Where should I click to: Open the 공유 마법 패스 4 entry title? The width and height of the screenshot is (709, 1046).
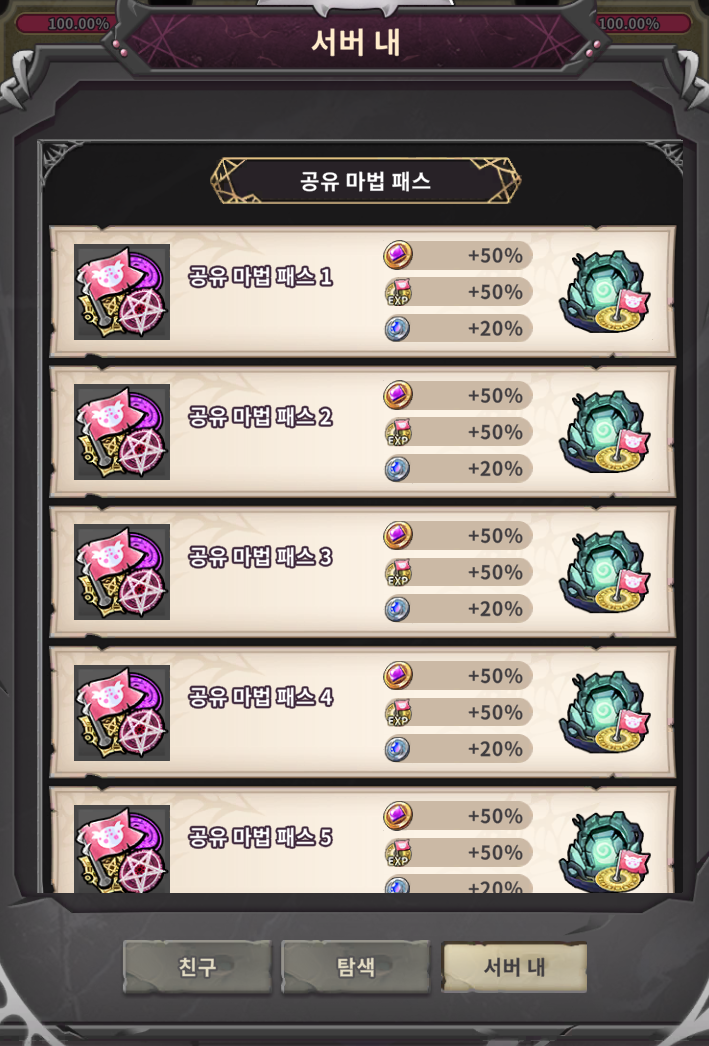point(260,697)
